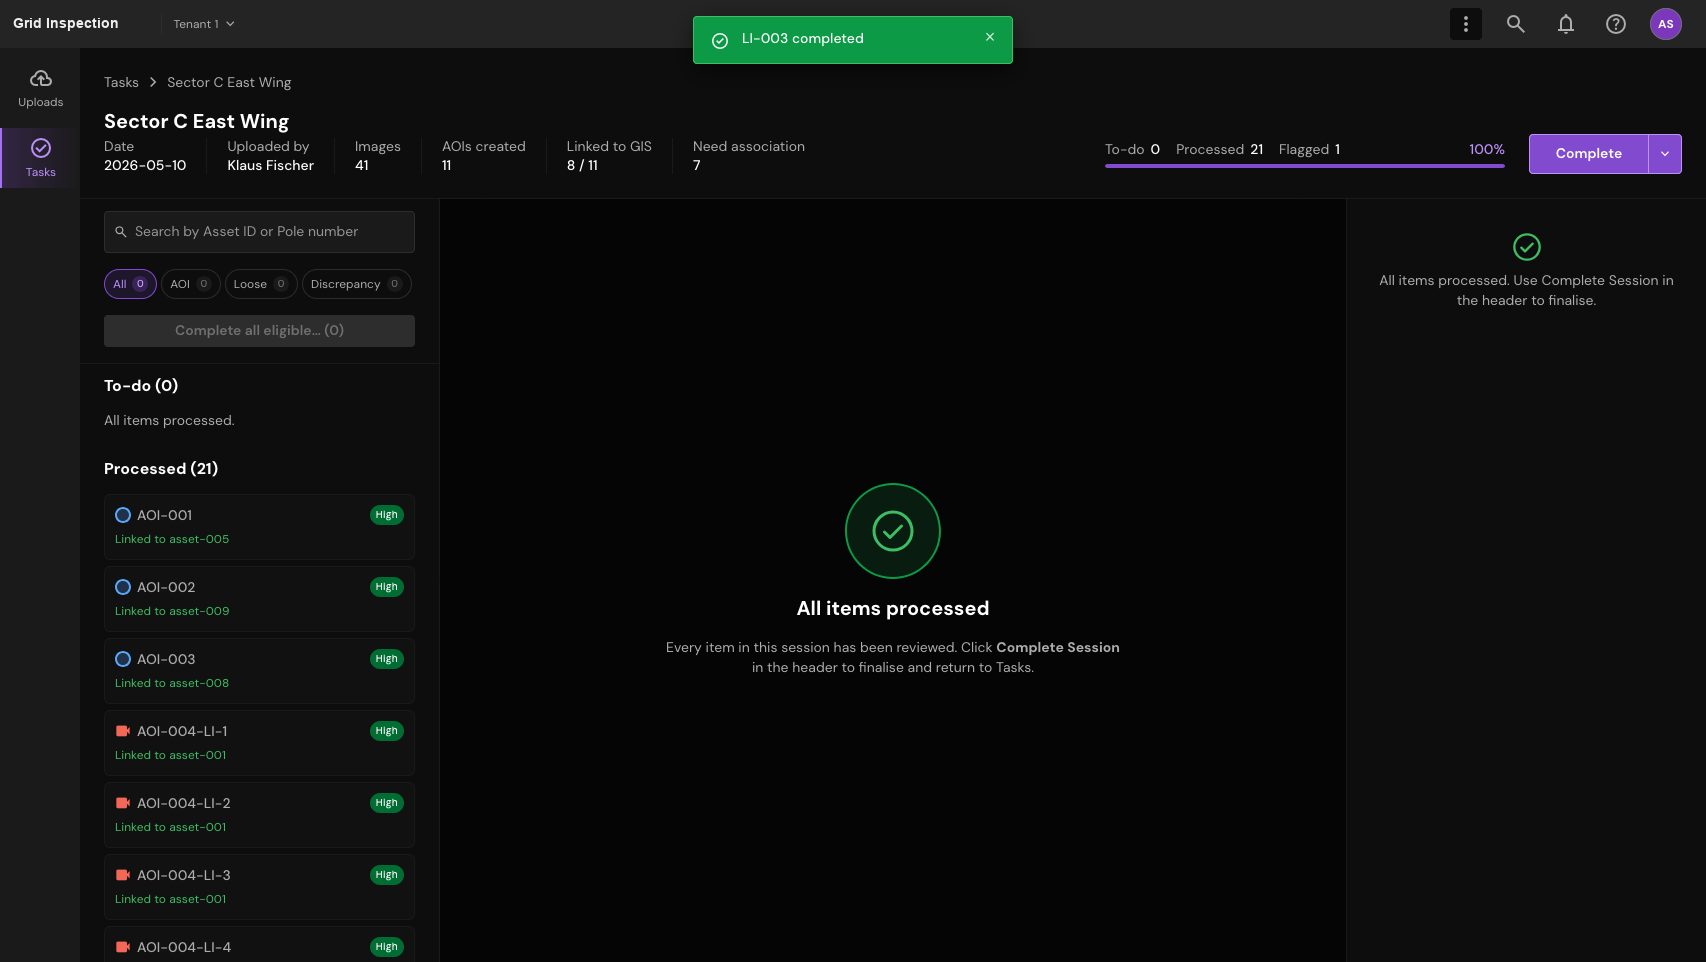Dismiss the LI-003 completed toast
The height and width of the screenshot is (962, 1706).
pyautogui.click(x=990, y=37)
